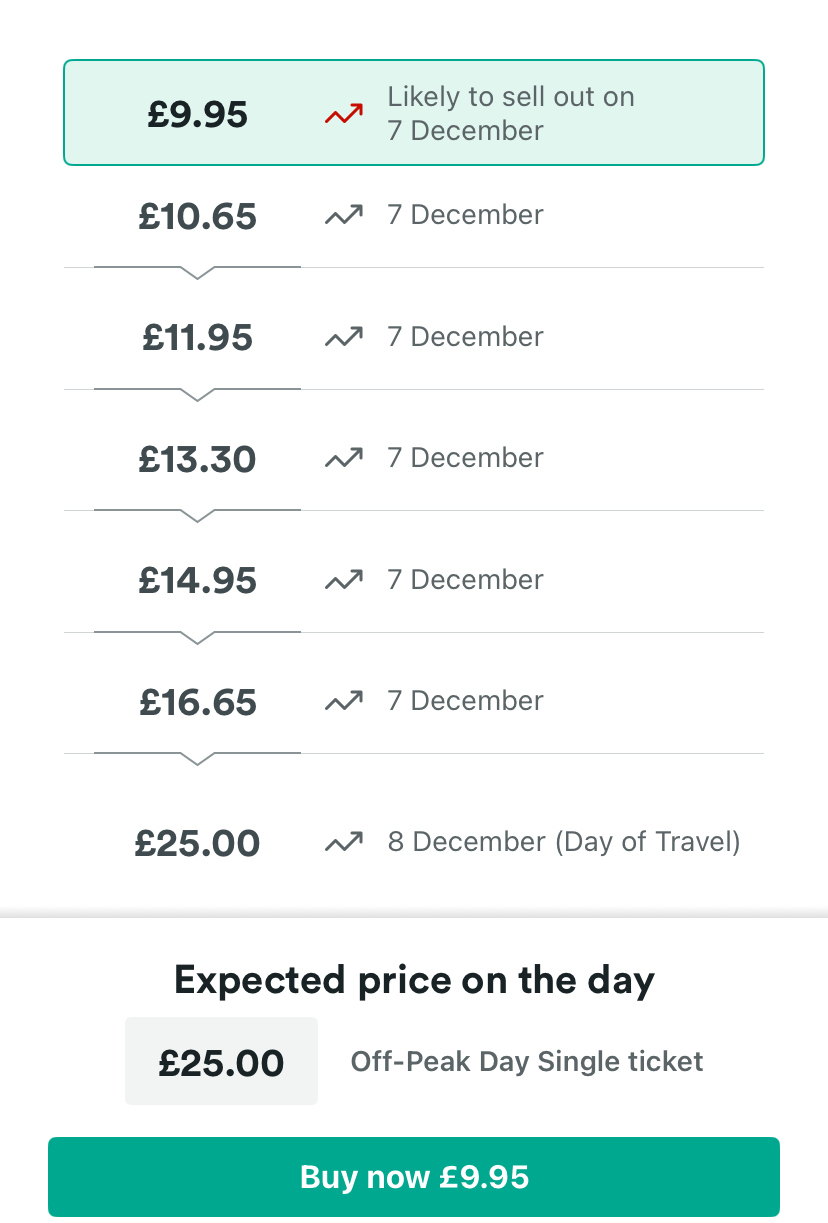
Task: Click the Off-Peak Day Single ticket label
Action: point(527,1061)
